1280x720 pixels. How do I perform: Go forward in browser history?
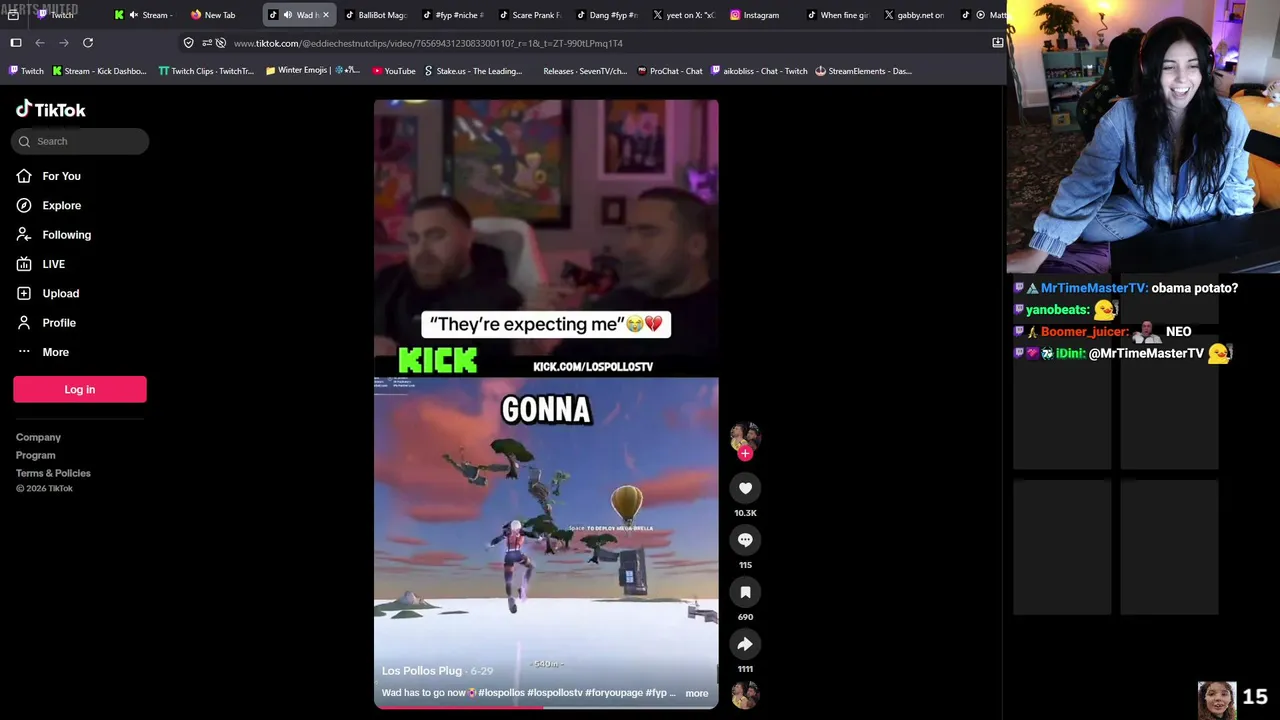(64, 43)
